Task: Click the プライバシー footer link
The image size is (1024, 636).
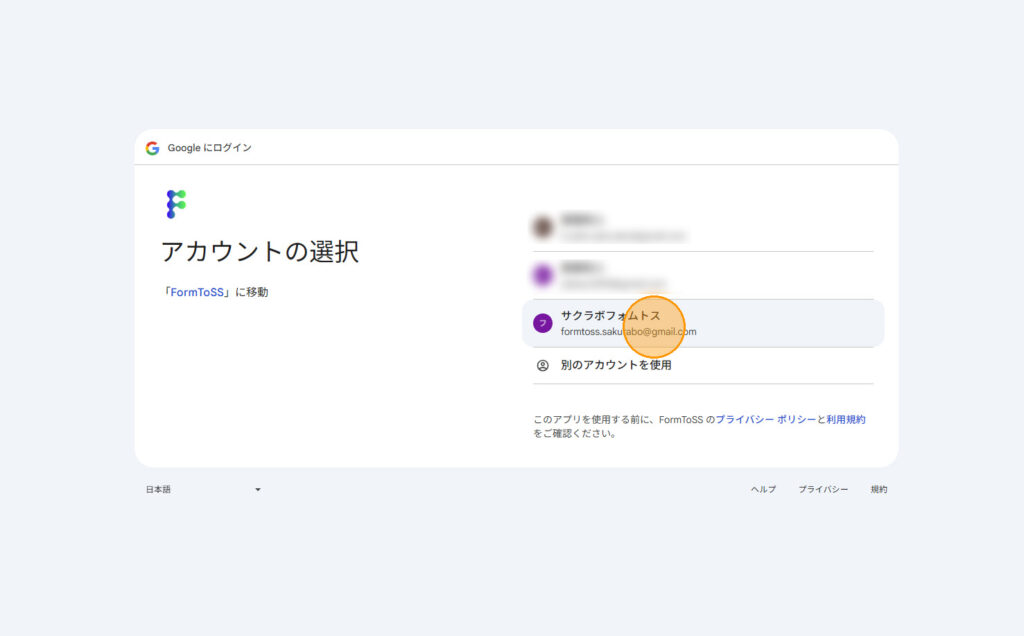Action: (823, 489)
